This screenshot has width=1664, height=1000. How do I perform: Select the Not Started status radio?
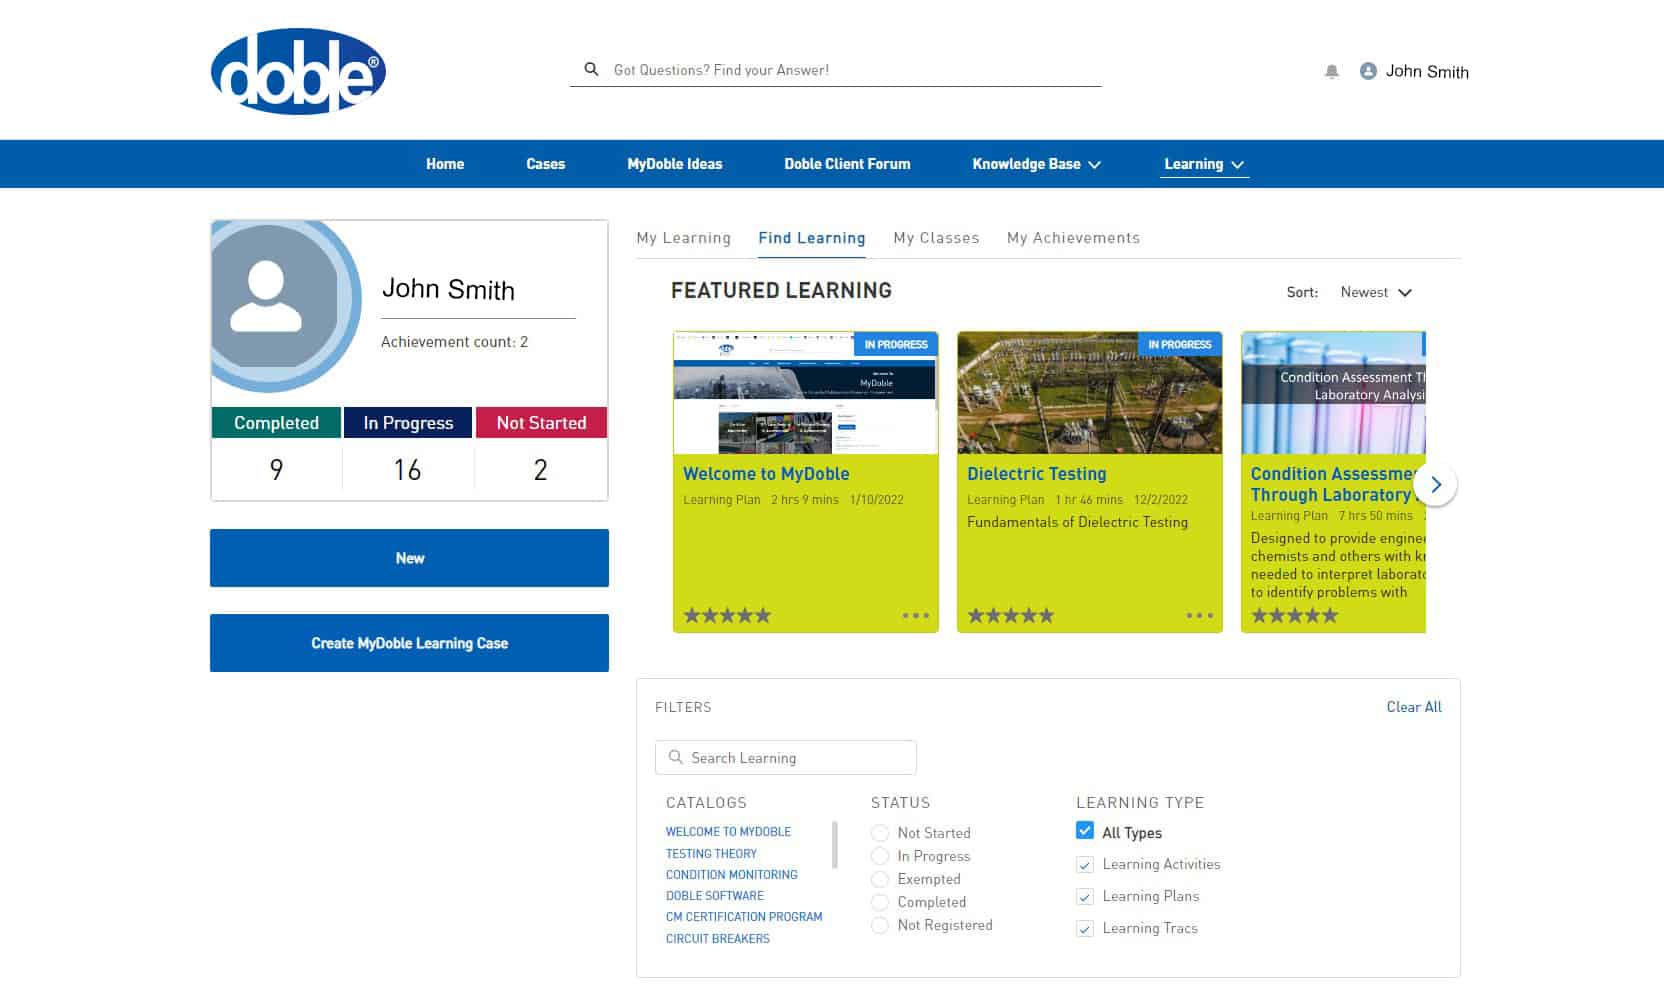(880, 833)
